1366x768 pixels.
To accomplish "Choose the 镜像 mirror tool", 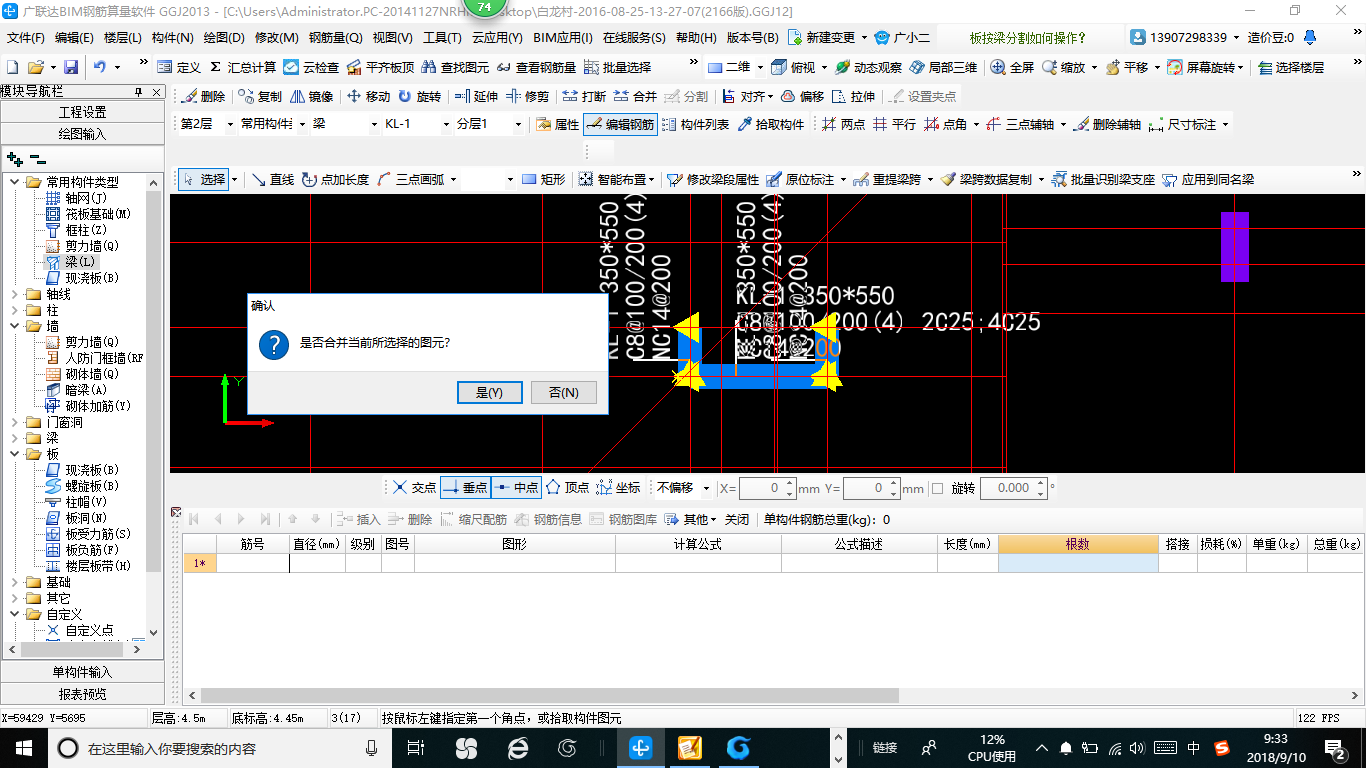I will click(312, 97).
